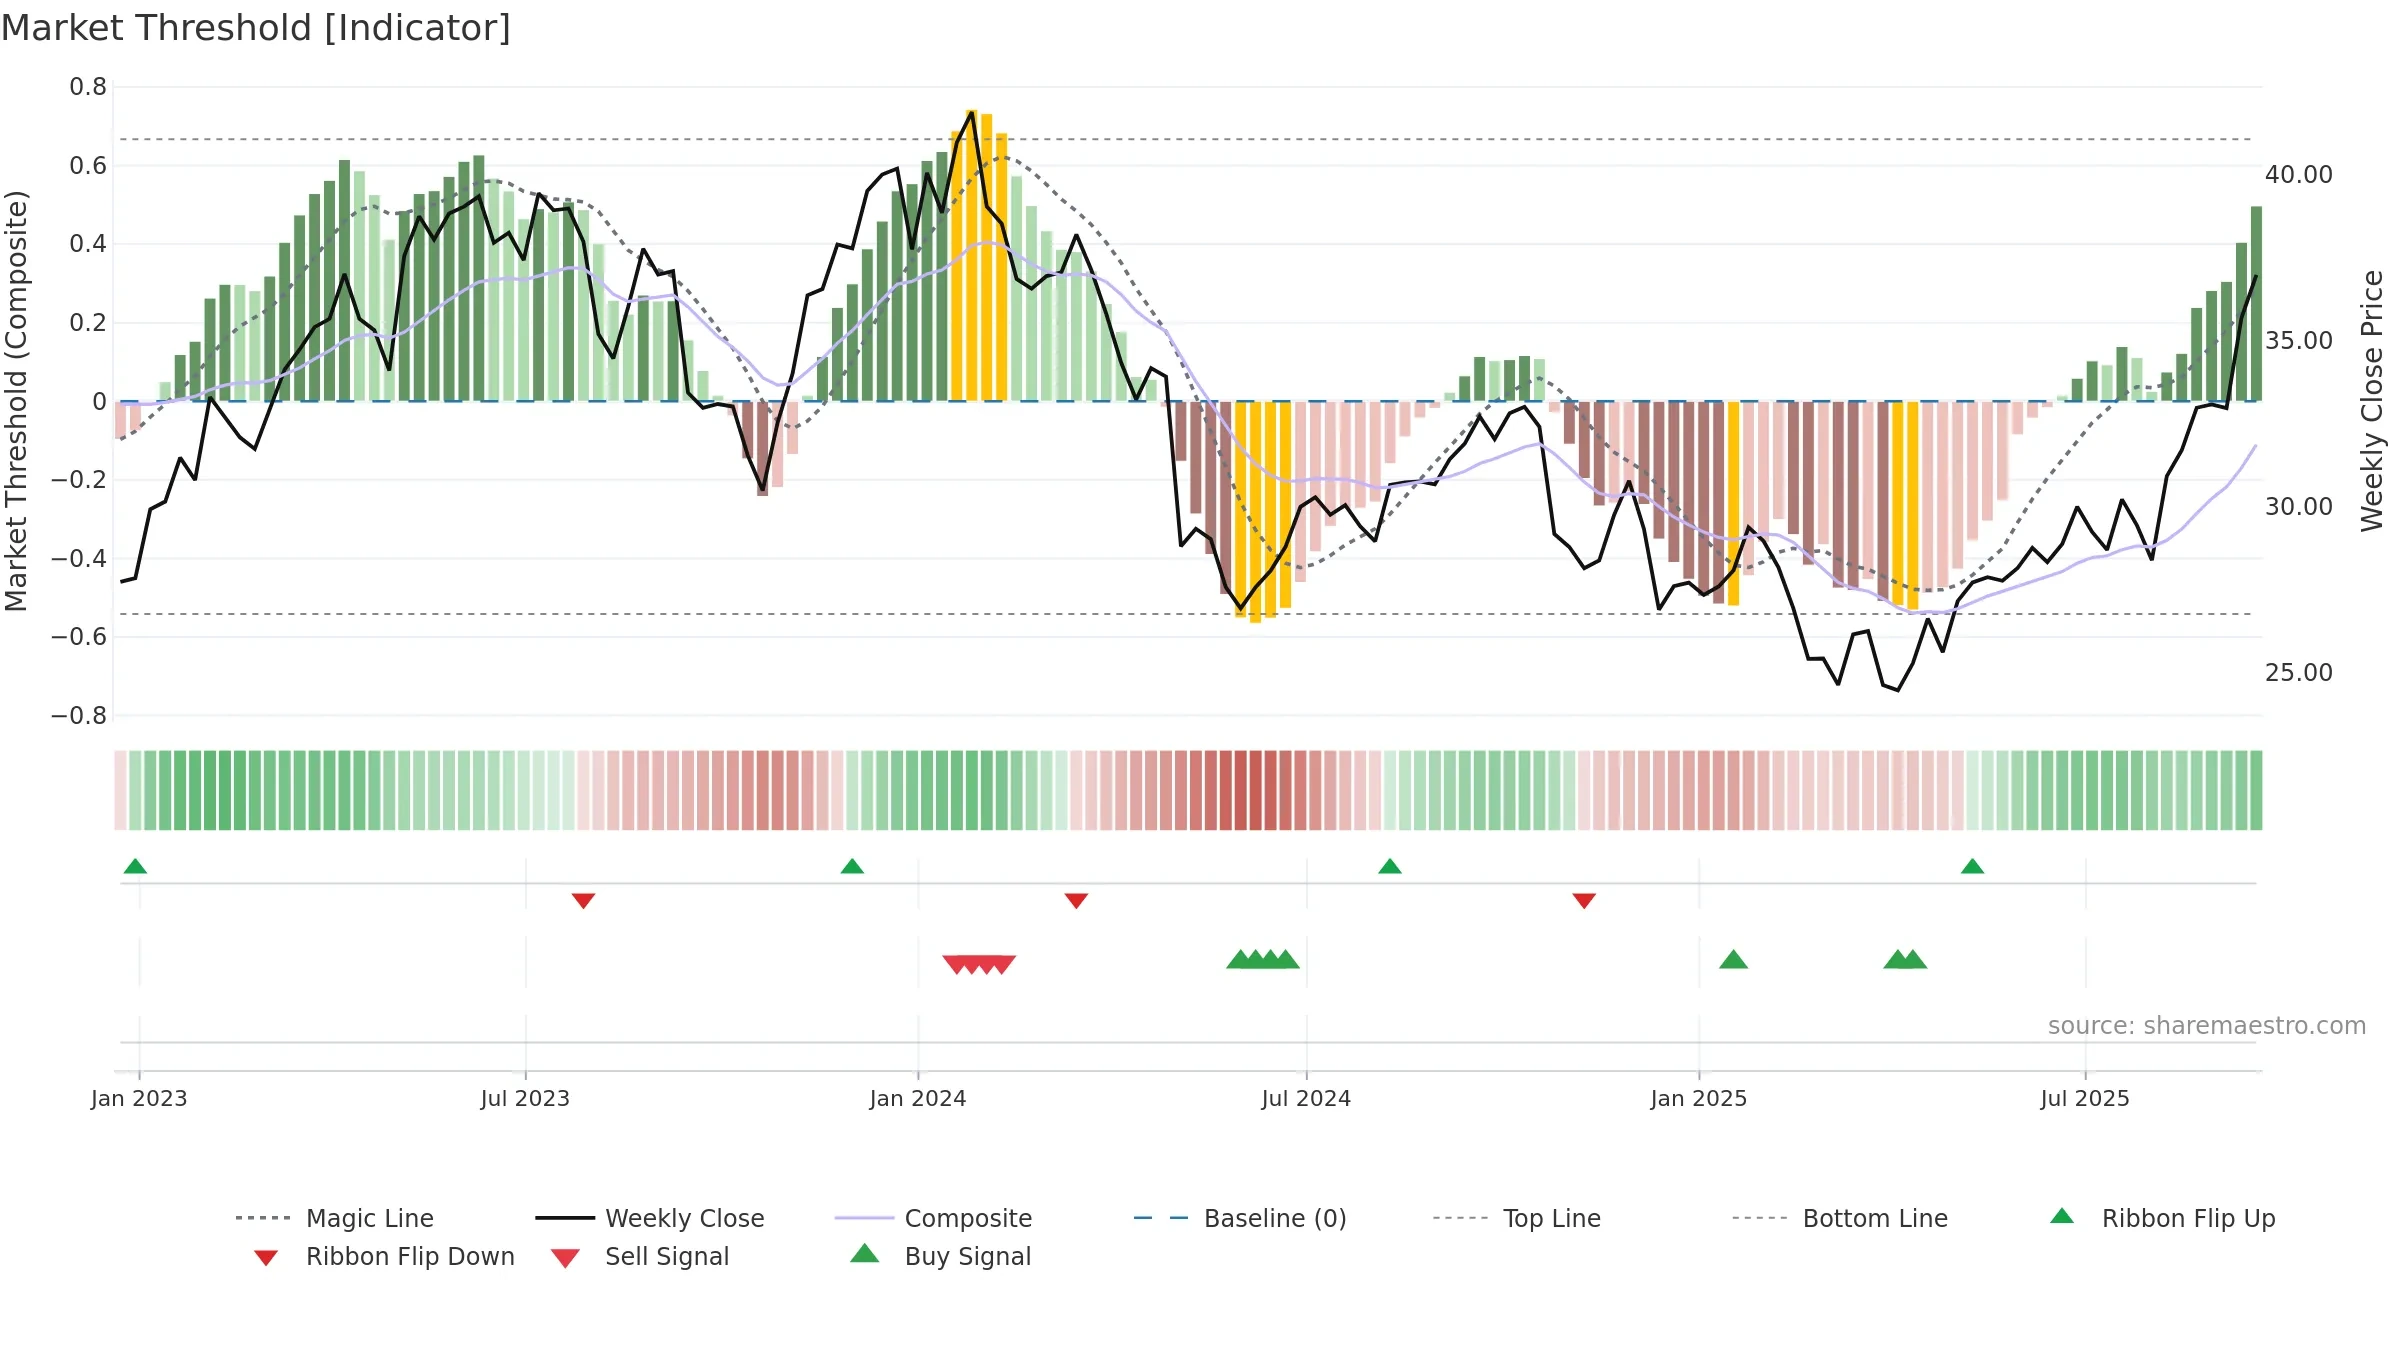
Task: Toggle the Sell Signal legend entry
Action: pos(640,1256)
